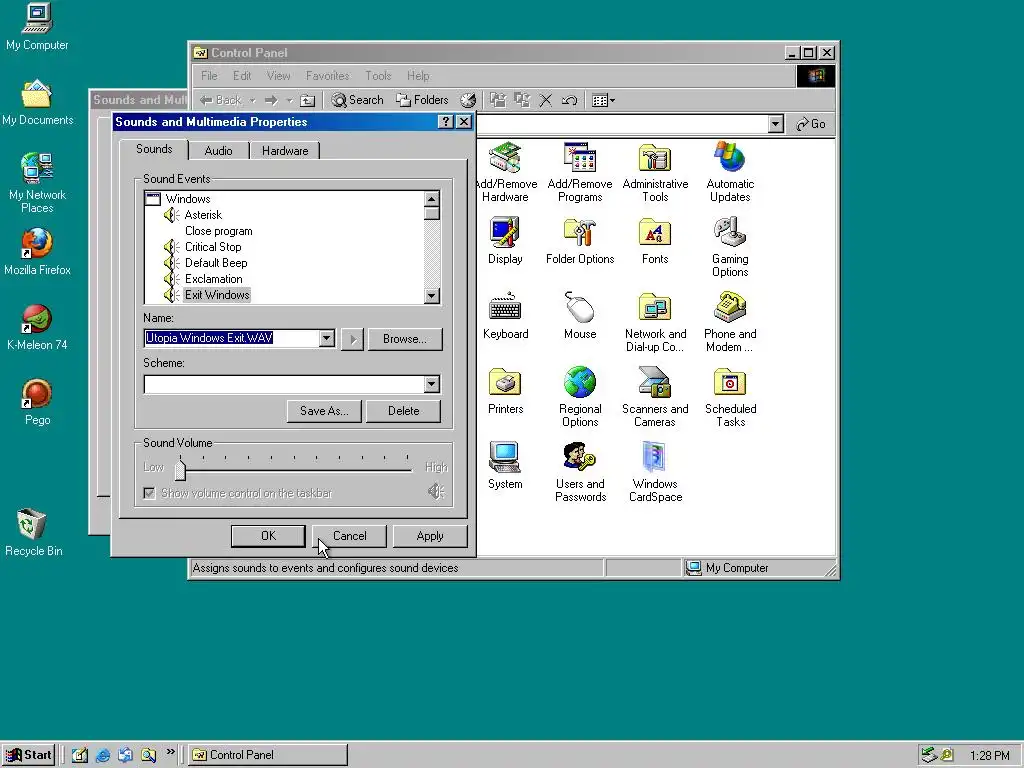Click the Delete X toolbar icon
Screen dimensions: 1024x768
[x=546, y=100]
